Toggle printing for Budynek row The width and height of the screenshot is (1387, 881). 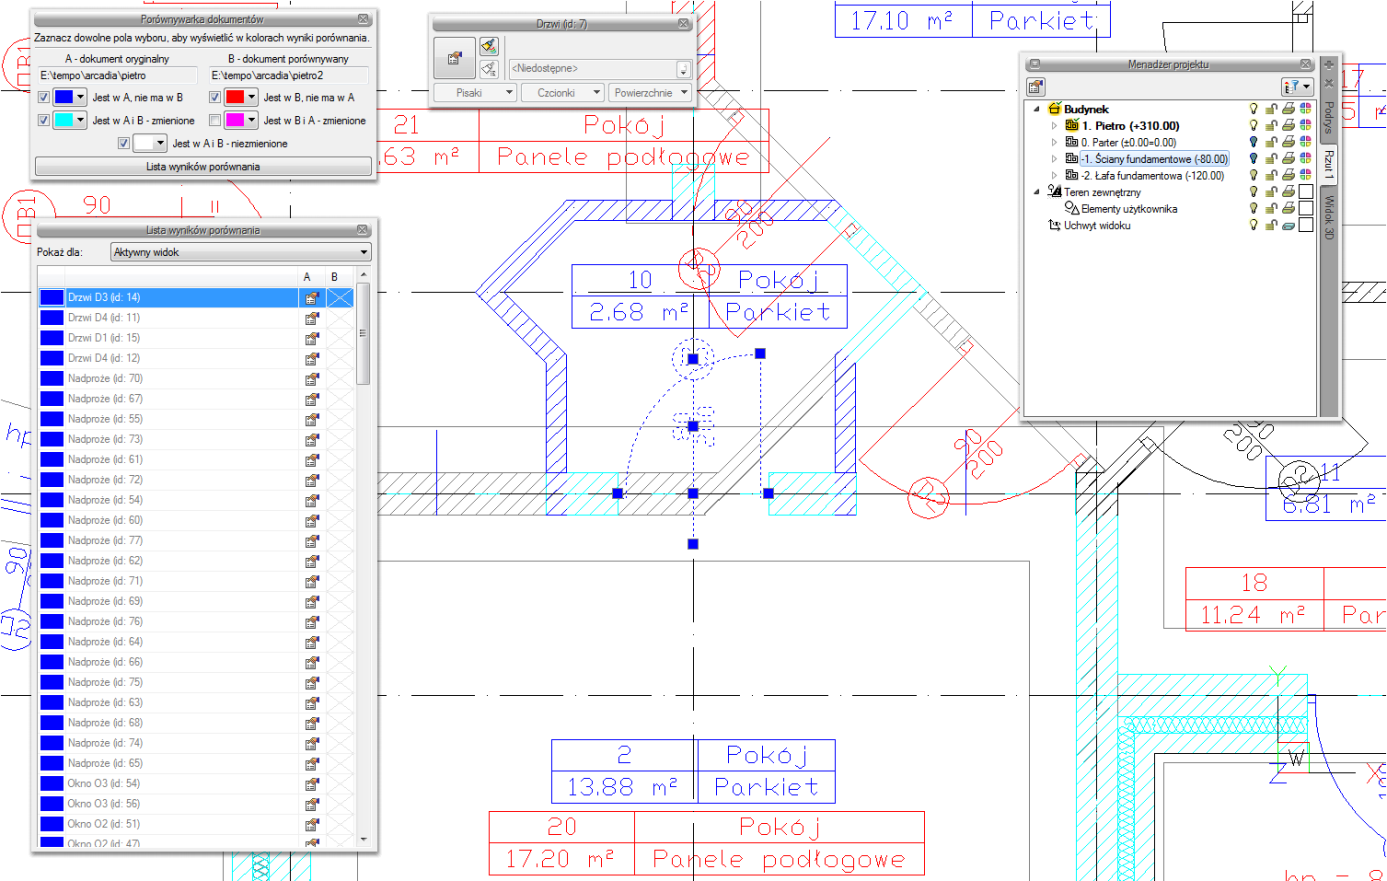(x=1289, y=109)
